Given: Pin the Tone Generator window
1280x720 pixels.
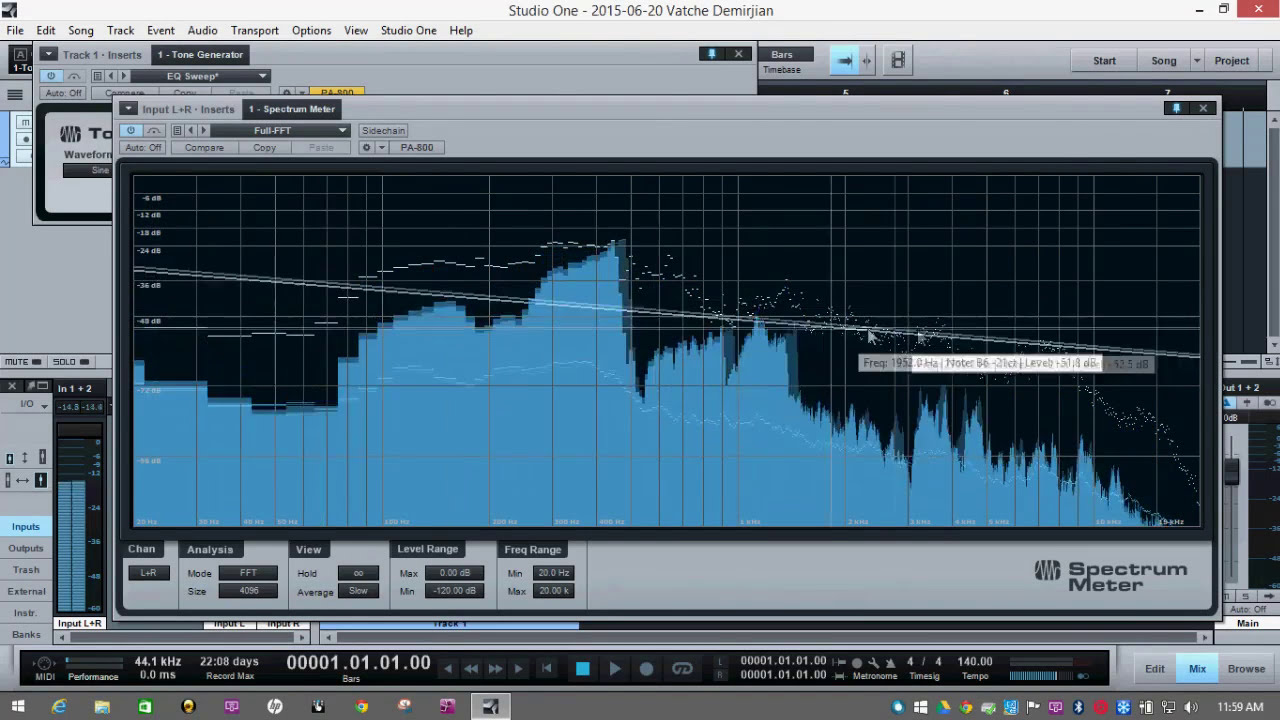Looking at the screenshot, I should [x=712, y=54].
